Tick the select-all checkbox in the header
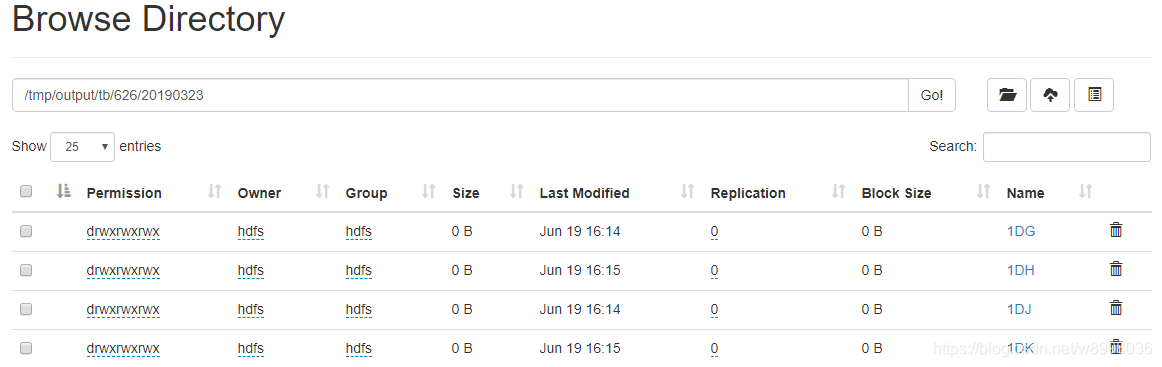Image resolution: width=1162 pixels, height=367 pixels. pyautogui.click(x=26, y=192)
